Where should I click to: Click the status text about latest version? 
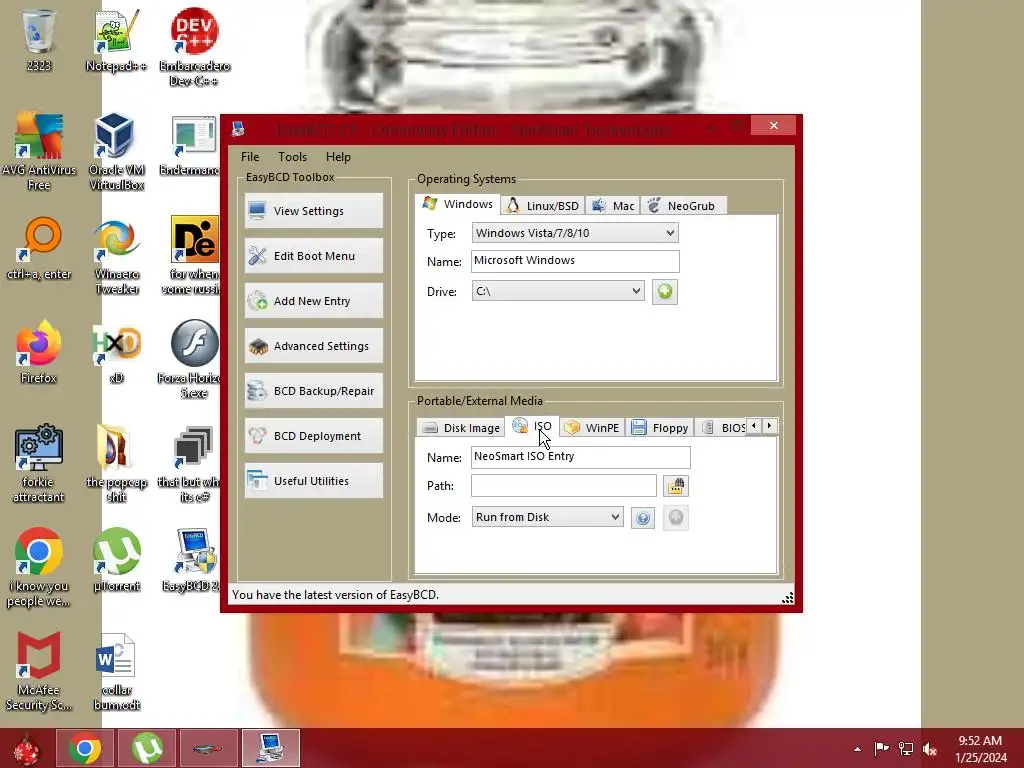tap(336, 595)
